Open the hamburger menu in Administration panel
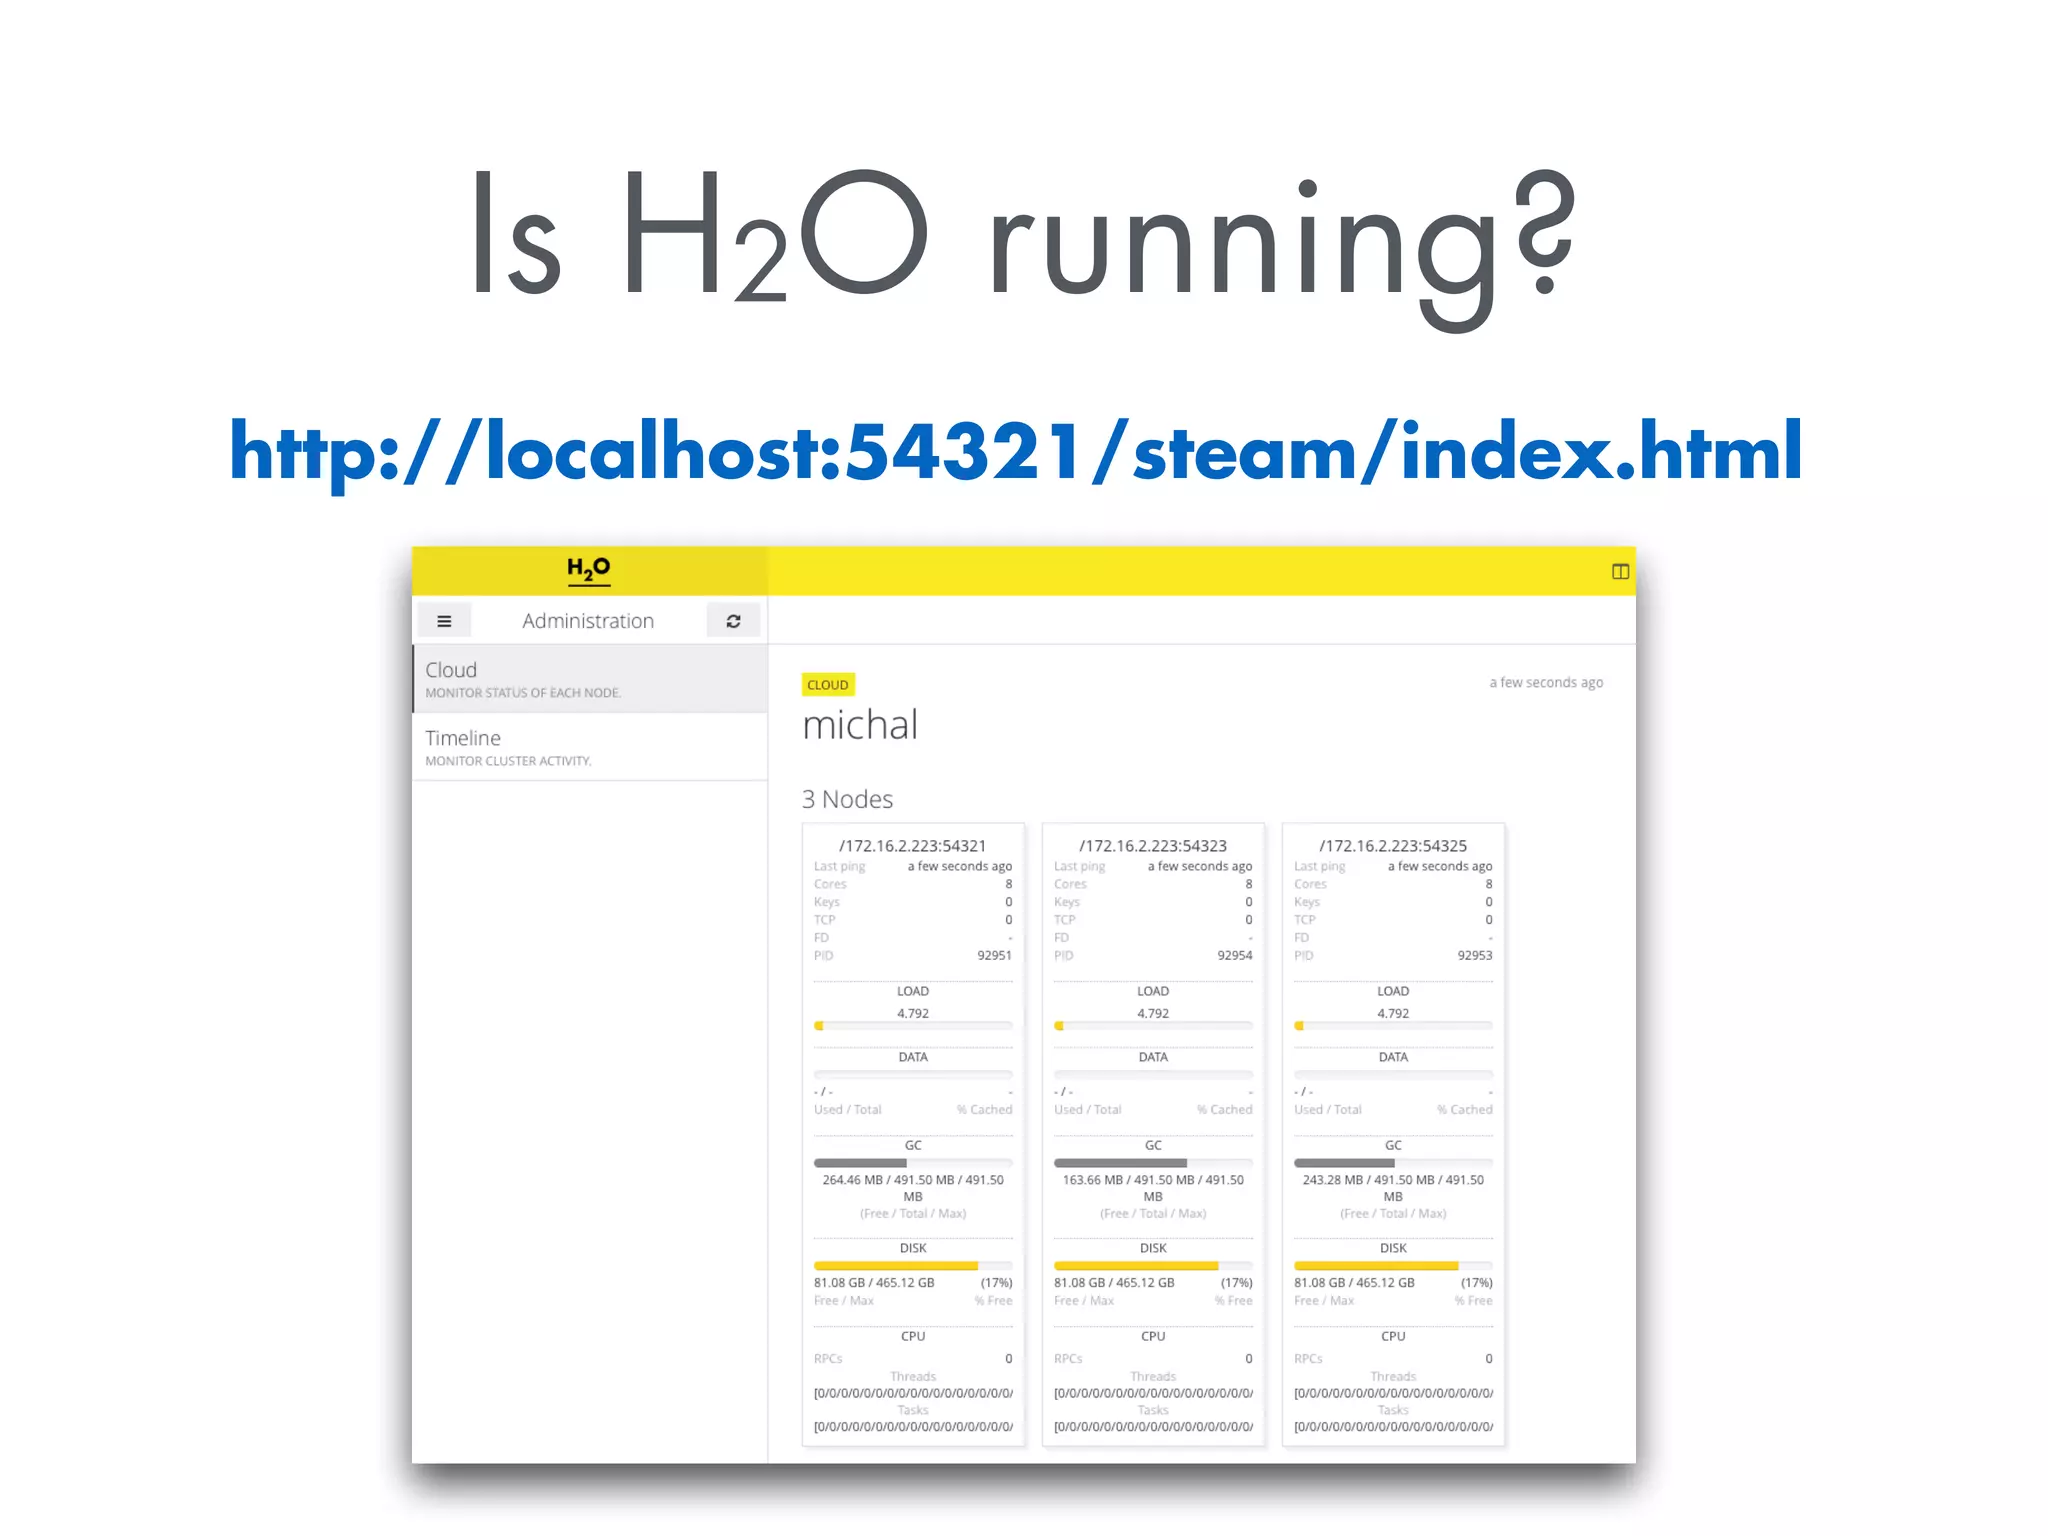2048x1536 pixels. [444, 621]
